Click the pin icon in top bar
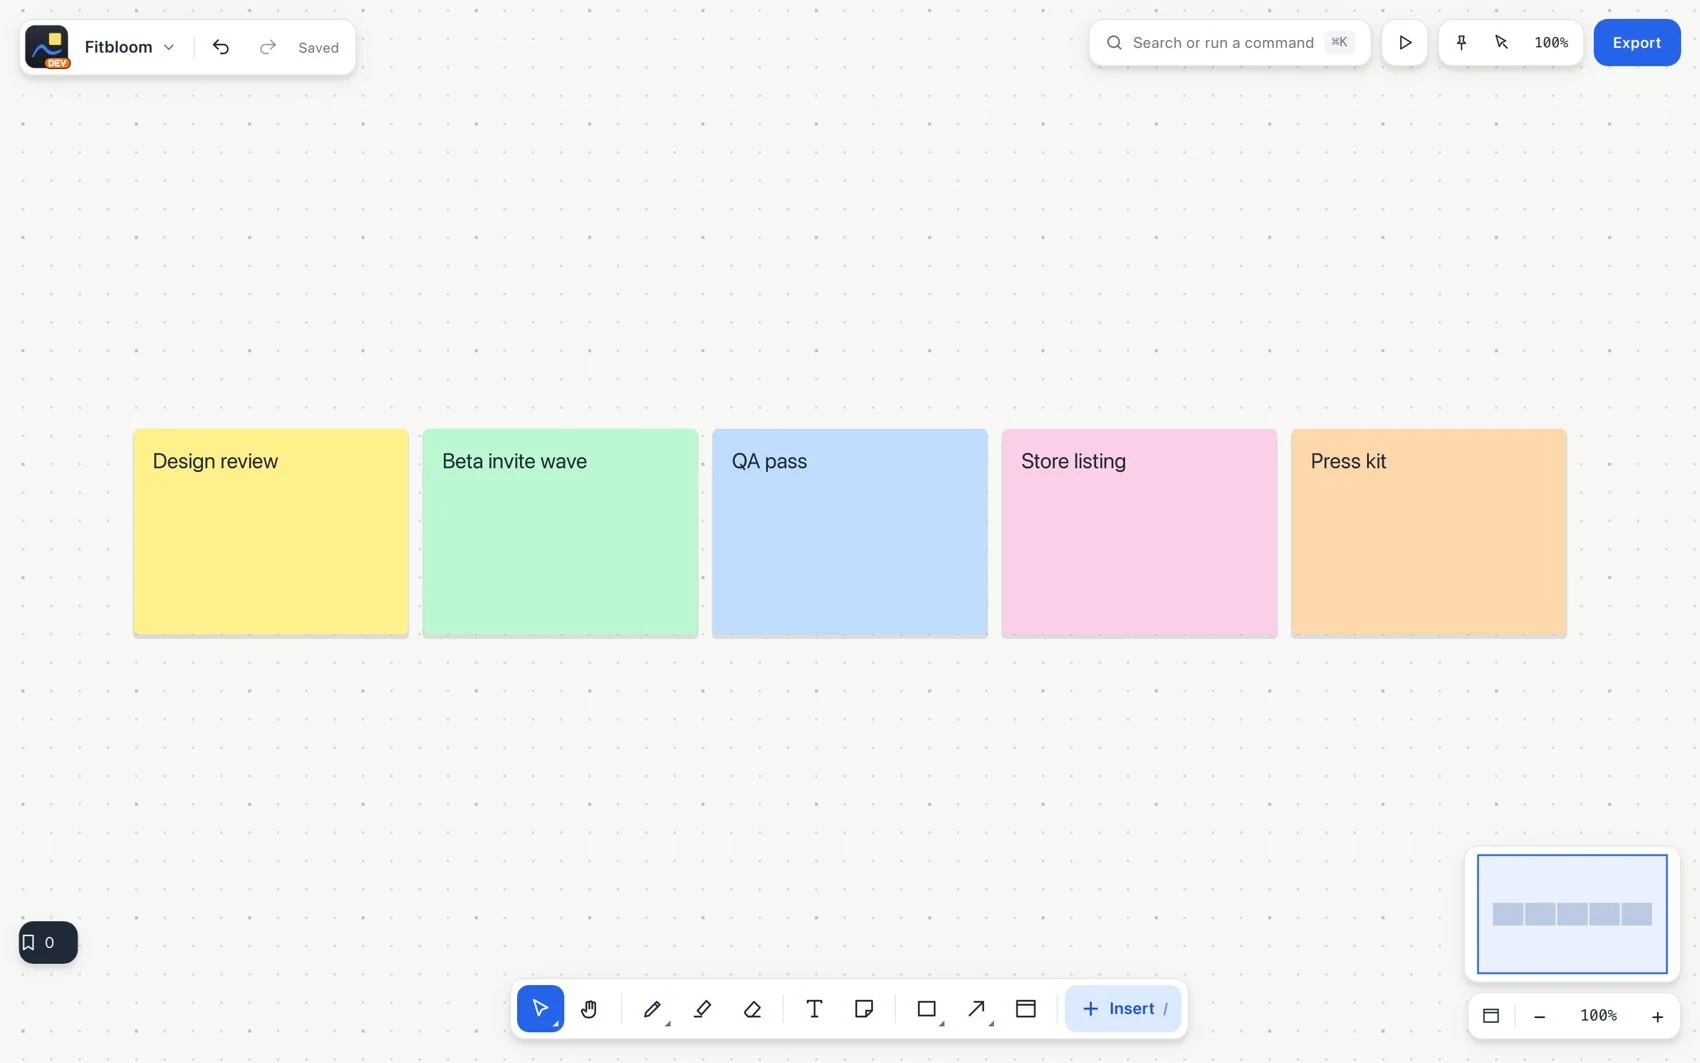Viewport: 1700px width, 1063px height. click(x=1461, y=42)
